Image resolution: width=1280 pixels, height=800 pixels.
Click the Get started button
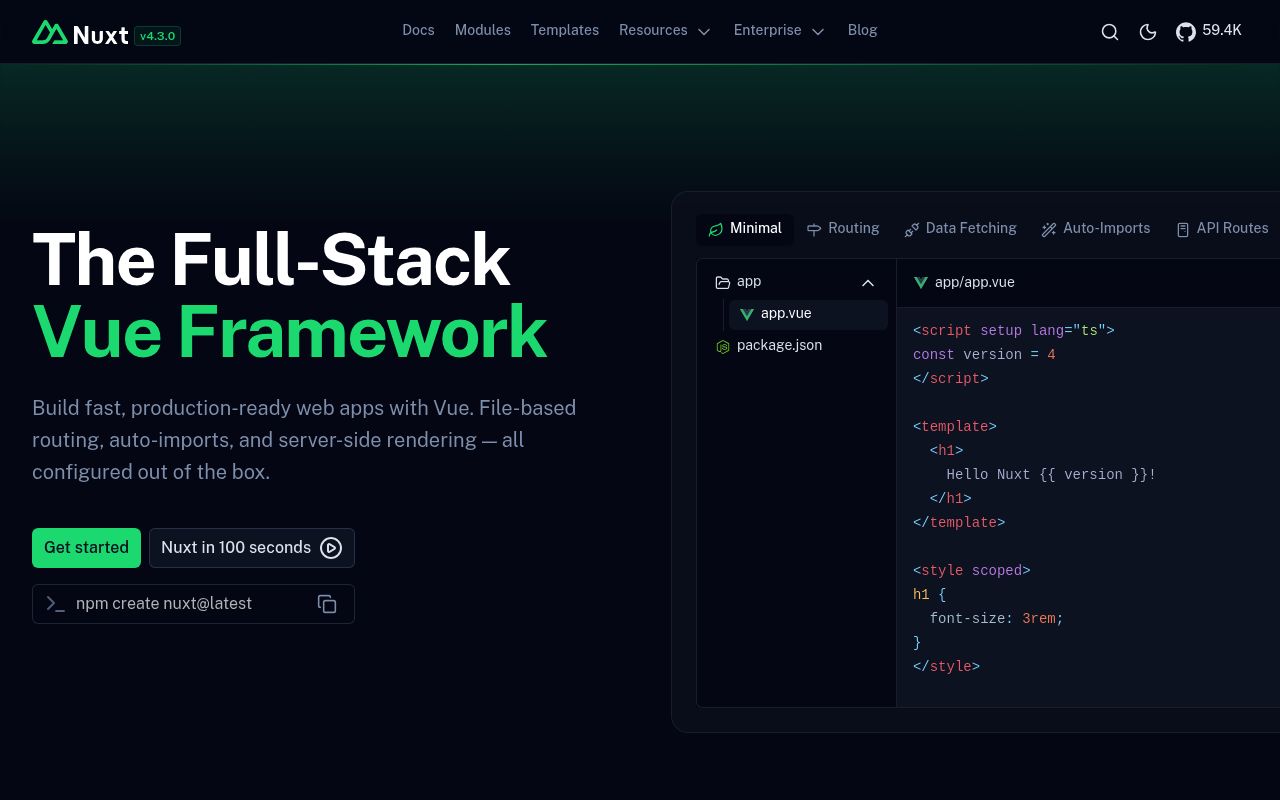pyautogui.click(x=86, y=548)
